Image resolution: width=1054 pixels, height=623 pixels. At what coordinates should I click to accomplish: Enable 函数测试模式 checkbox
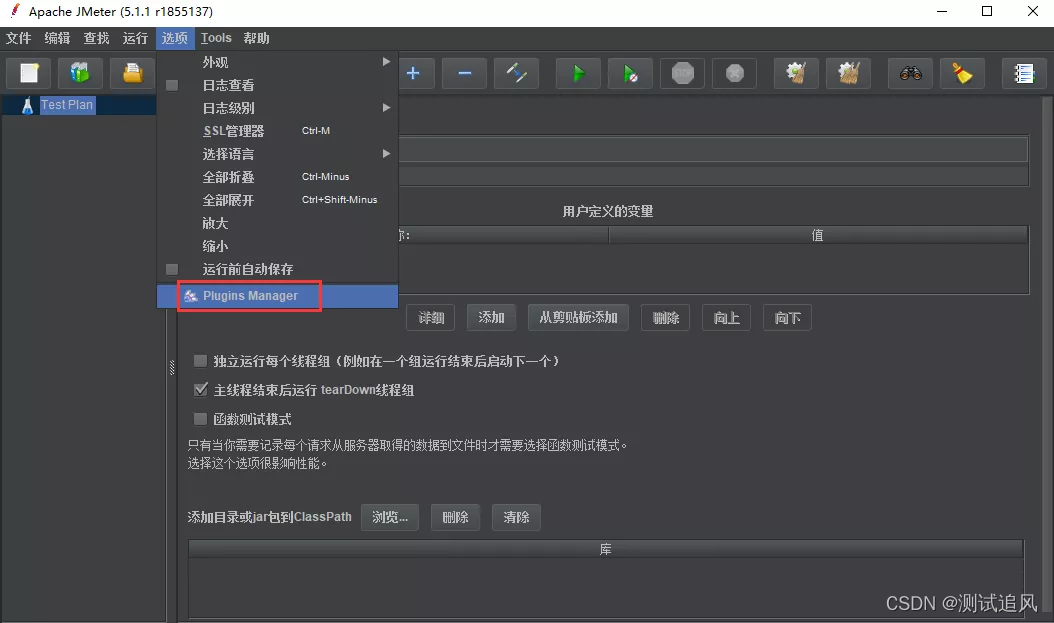coord(200,418)
